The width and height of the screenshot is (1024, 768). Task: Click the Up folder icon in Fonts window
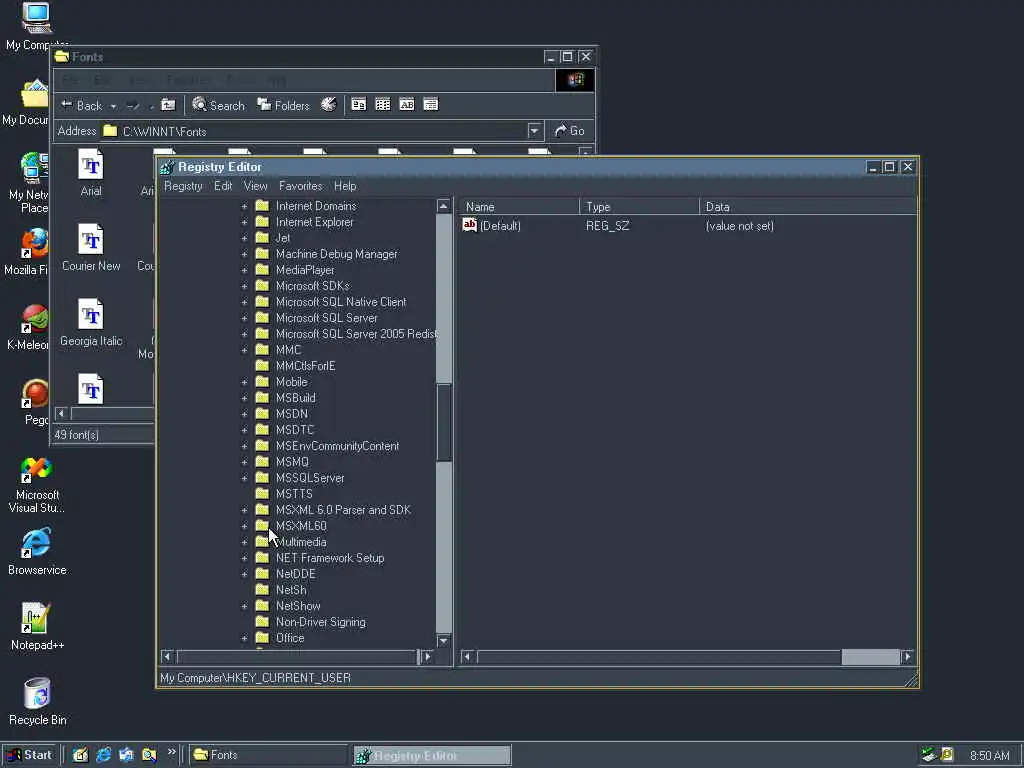click(168, 105)
